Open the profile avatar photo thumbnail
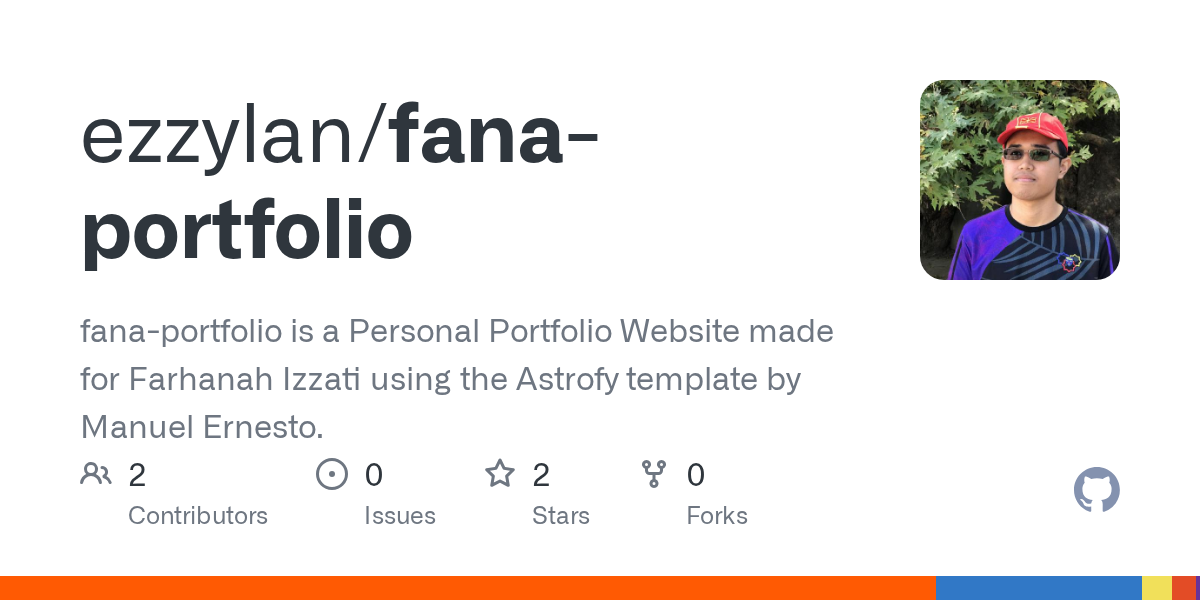This screenshot has width=1200, height=600. [x=1020, y=180]
